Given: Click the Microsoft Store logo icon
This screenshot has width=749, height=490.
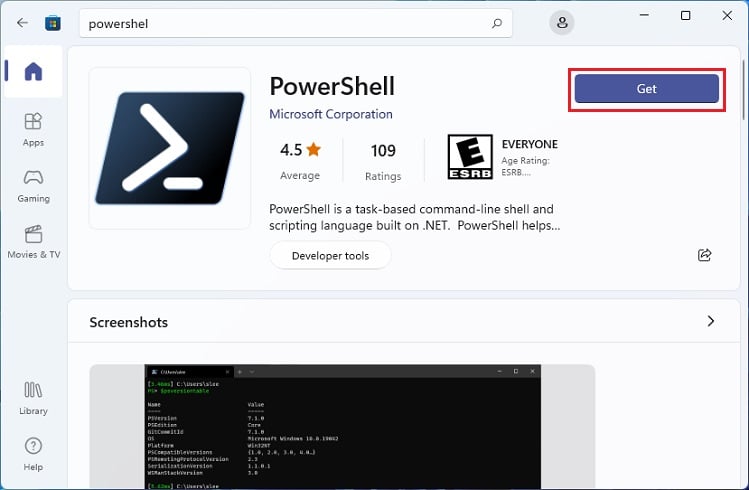Looking at the screenshot, I should tap(53, 23).
